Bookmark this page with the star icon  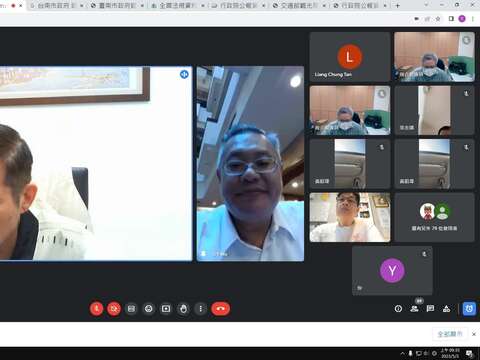pos(438,19)
